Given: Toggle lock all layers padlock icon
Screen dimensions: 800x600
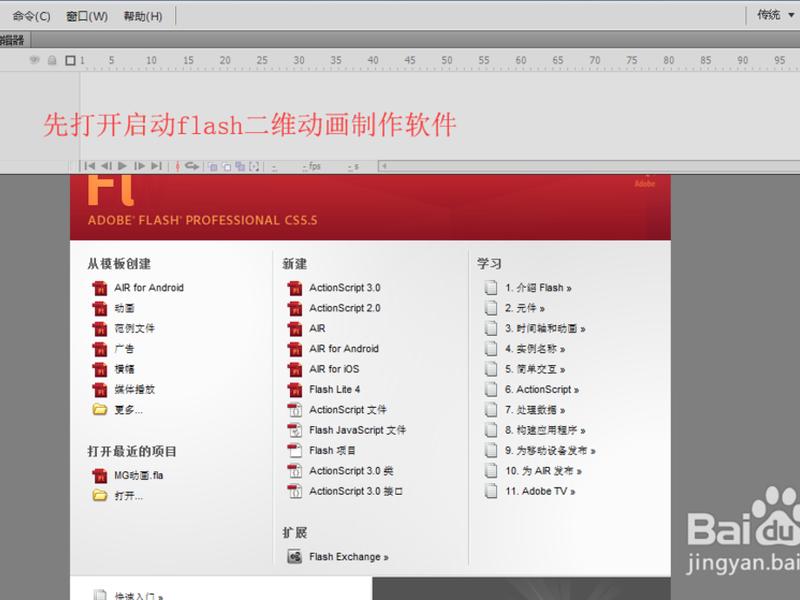Looking at the screenshot, I should click(x=52, y=60).
